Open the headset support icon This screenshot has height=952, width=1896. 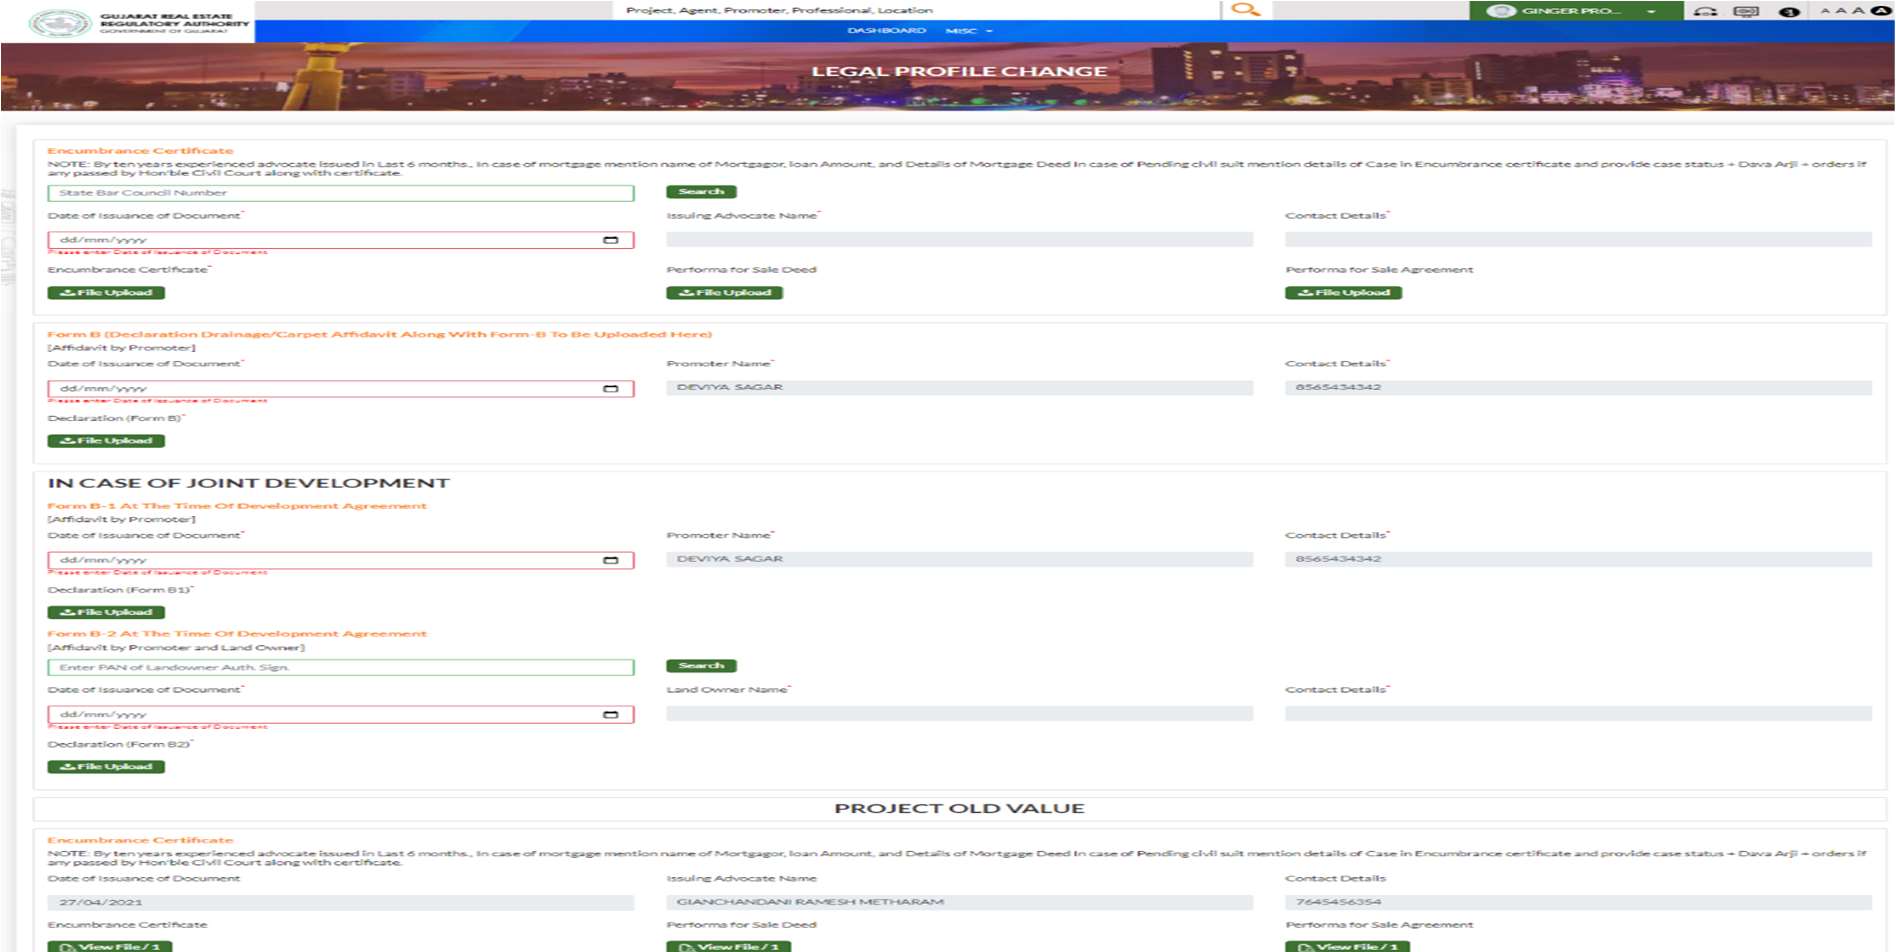pos(1706,11)
